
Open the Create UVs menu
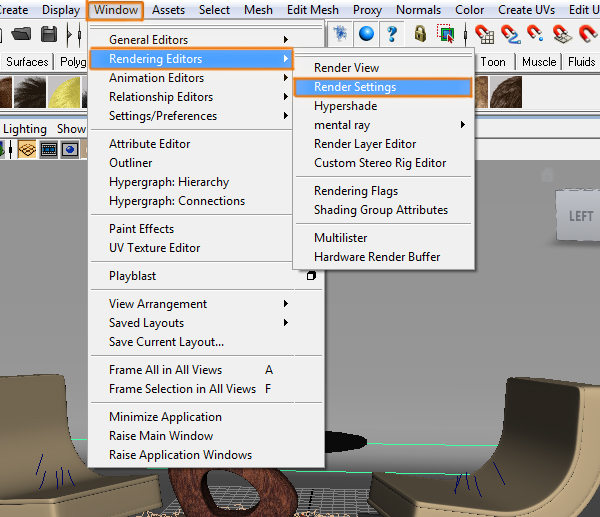coord(526,10)
